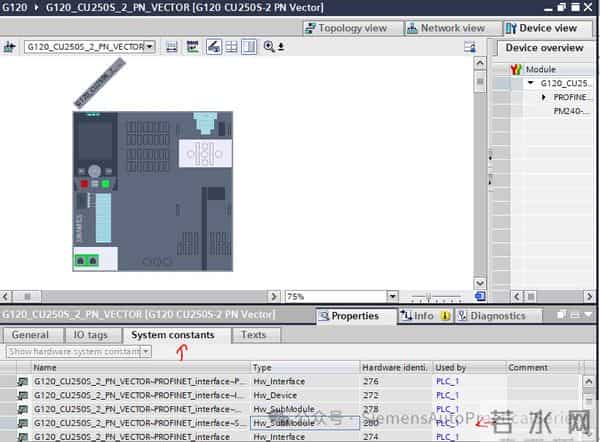Screen dimensions: 600x442
Task: Click the save icon beside the zoom slider
Action: (x=480, y=297)
